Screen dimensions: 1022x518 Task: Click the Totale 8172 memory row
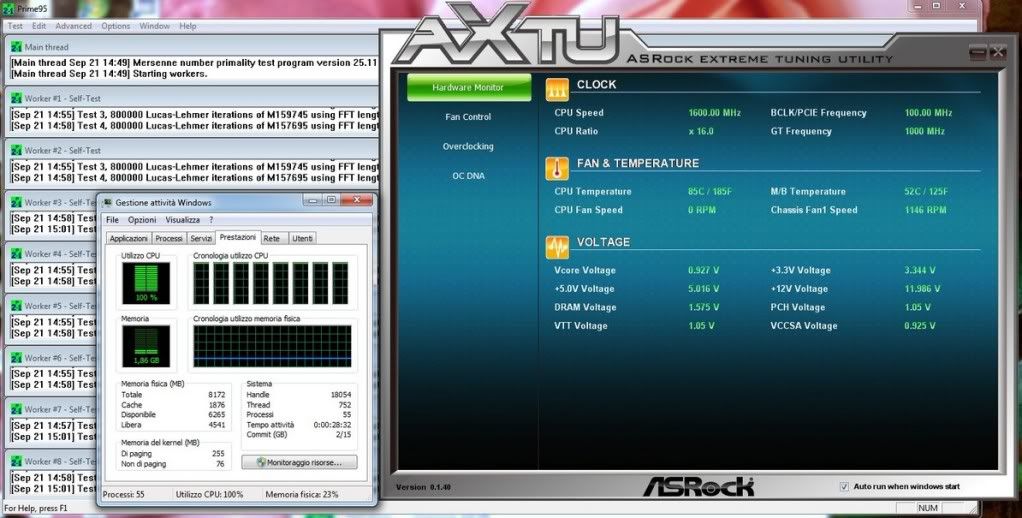[173, 395]
